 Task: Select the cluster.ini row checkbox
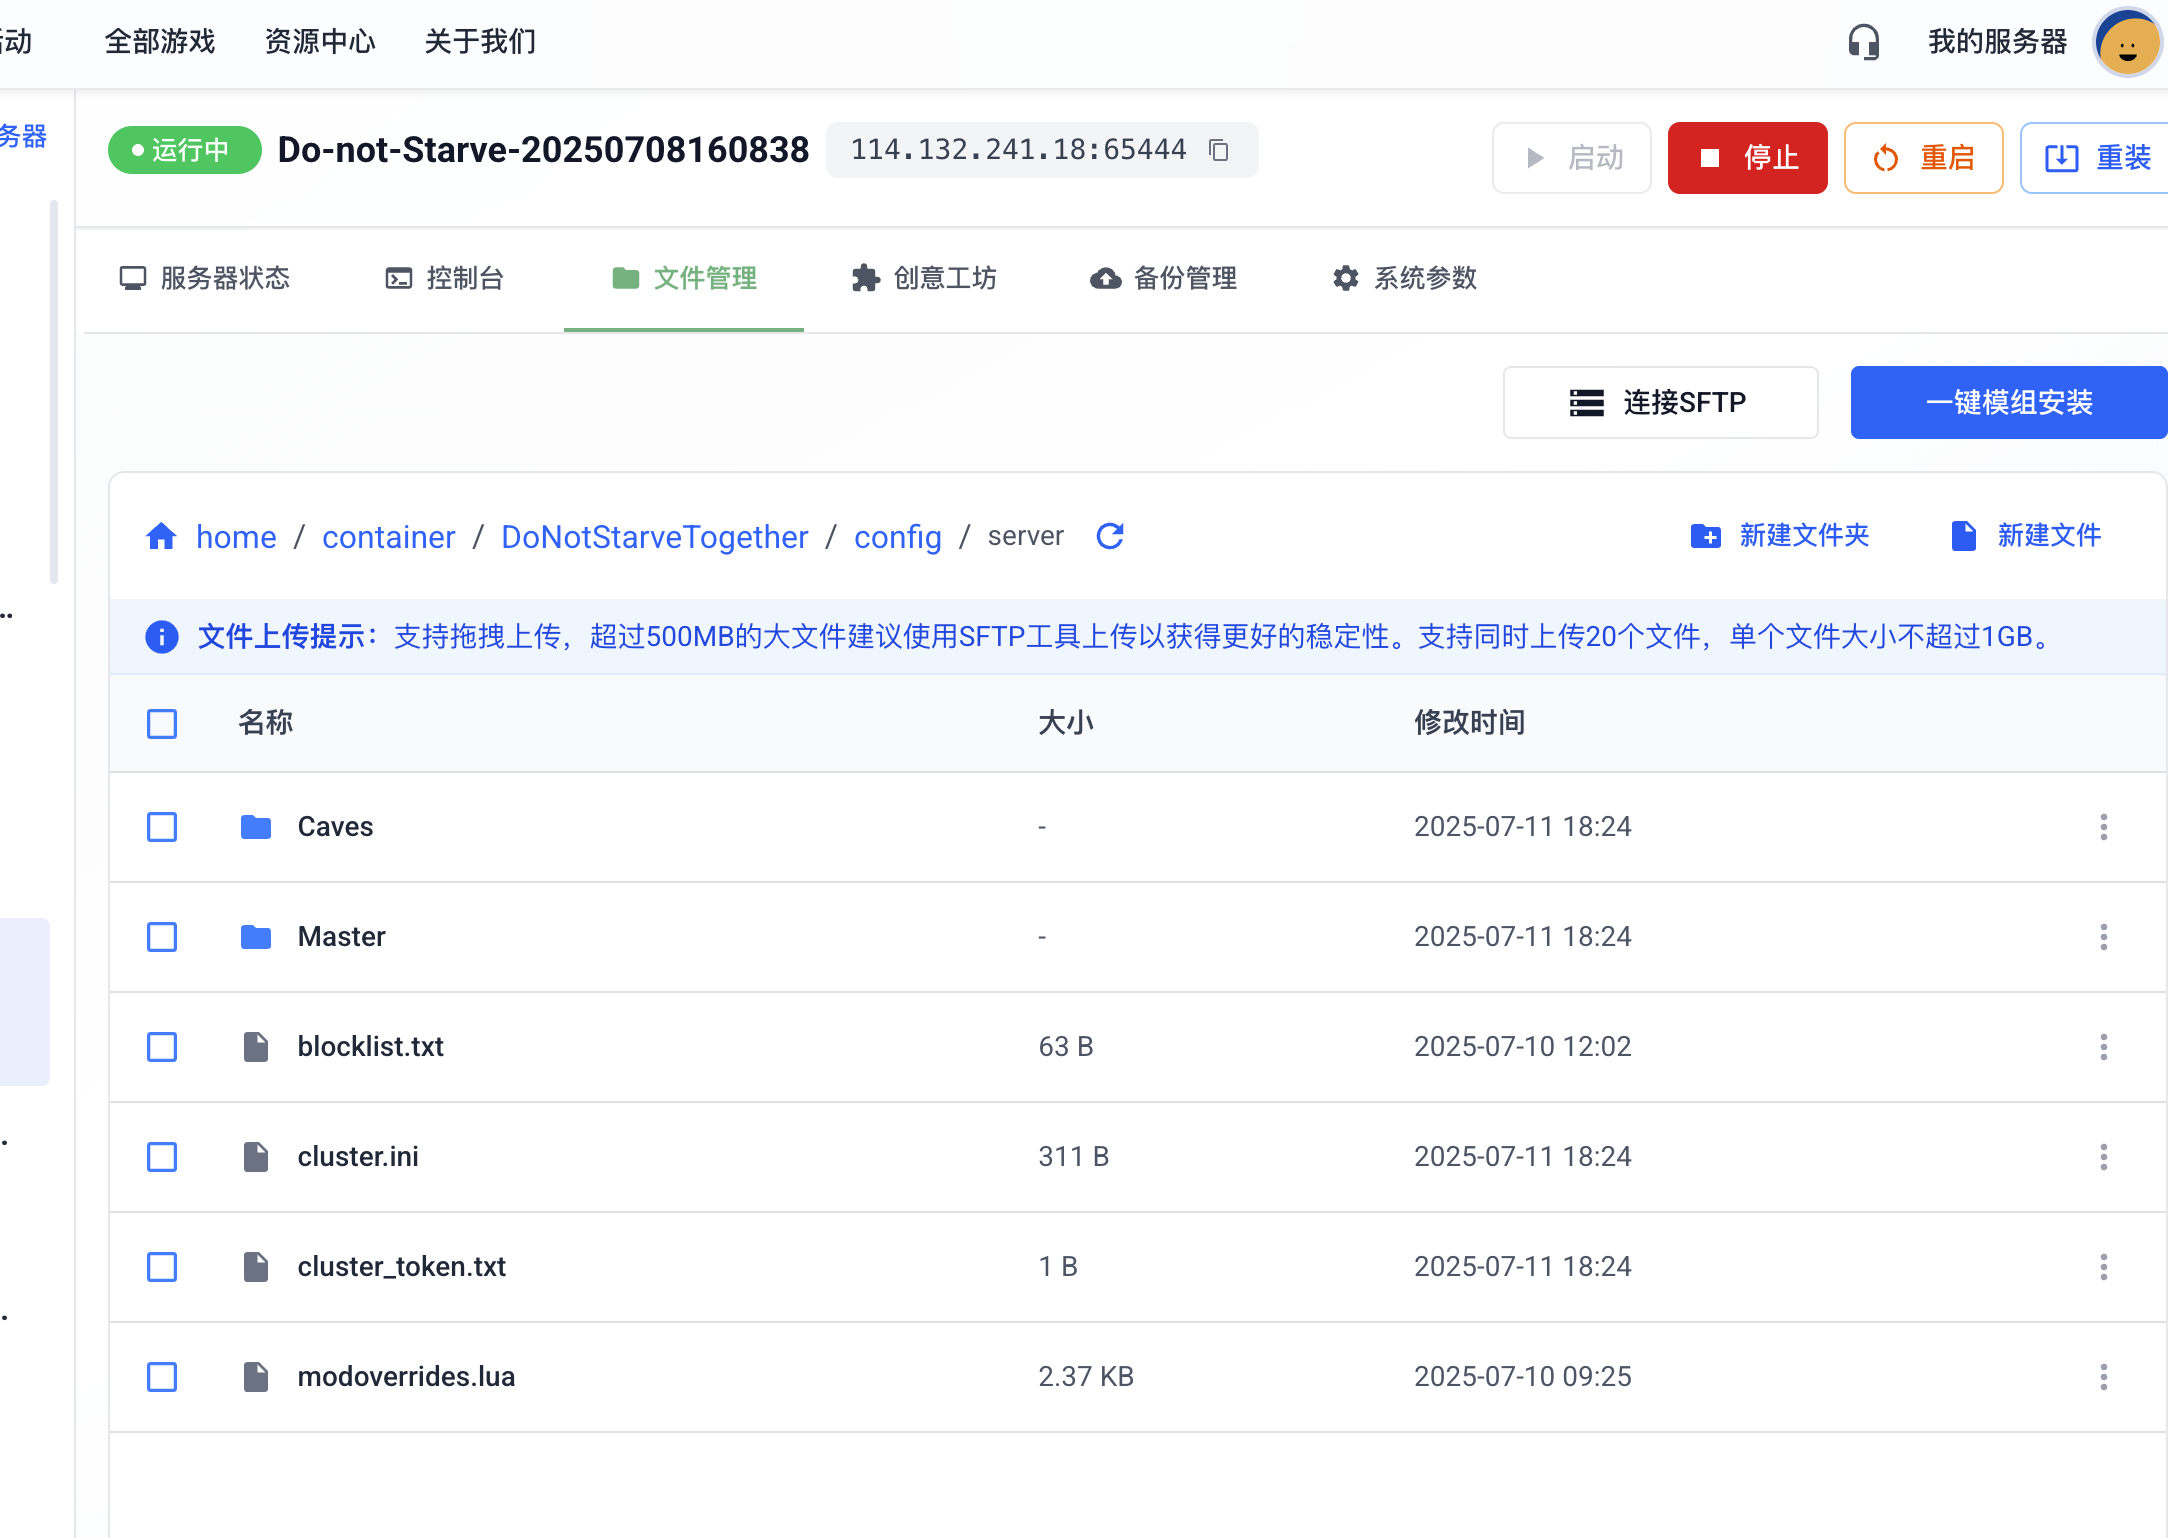(162, 1157)
